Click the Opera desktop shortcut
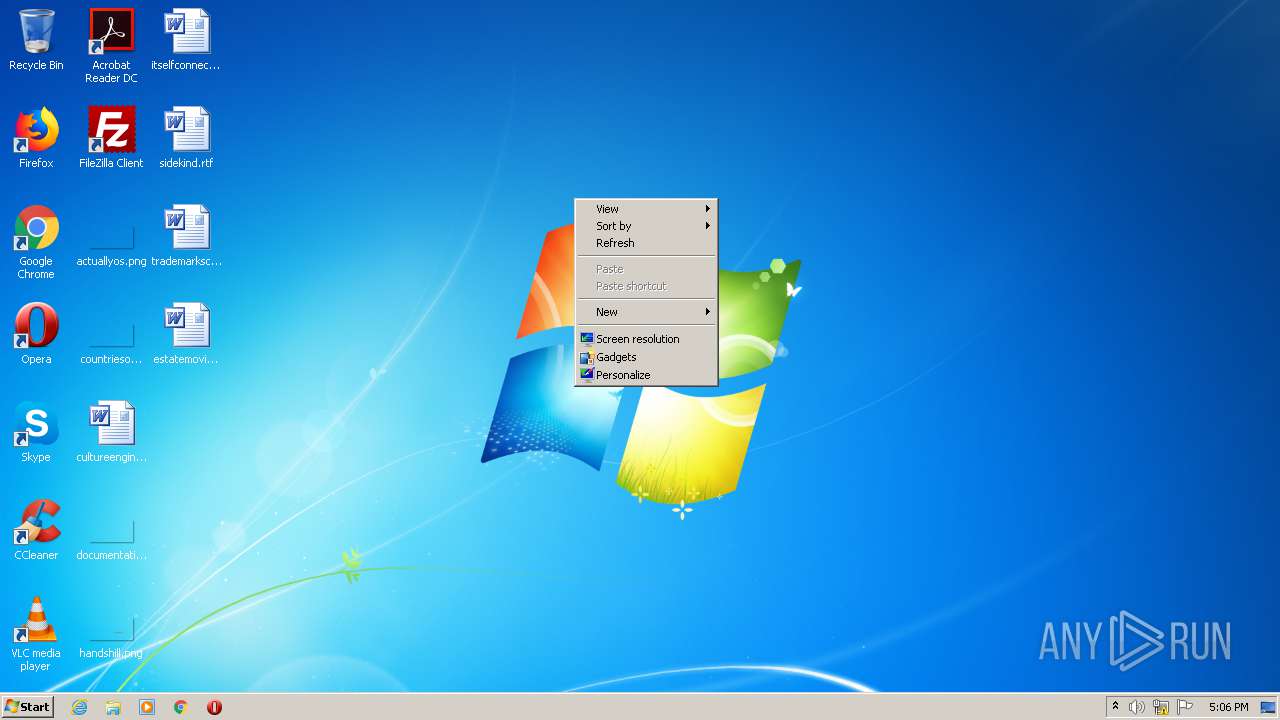 (x=36, y=334)
